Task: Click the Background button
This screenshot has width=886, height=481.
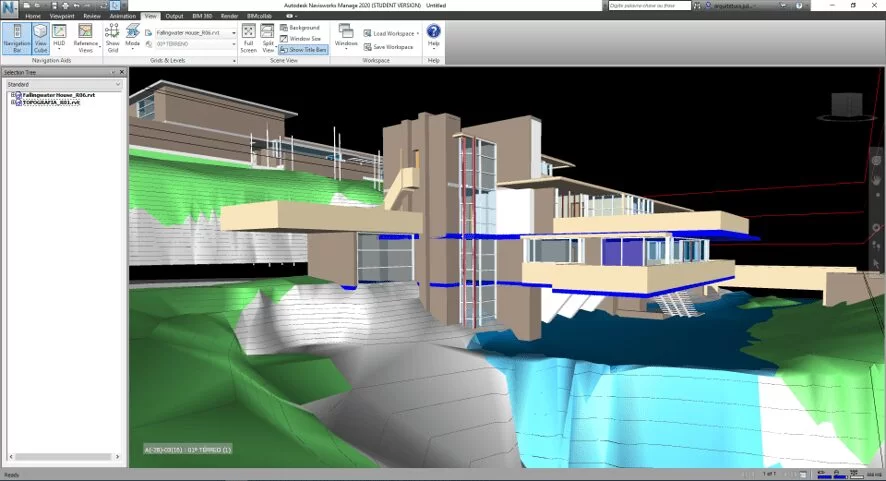Action: (300, 28)
